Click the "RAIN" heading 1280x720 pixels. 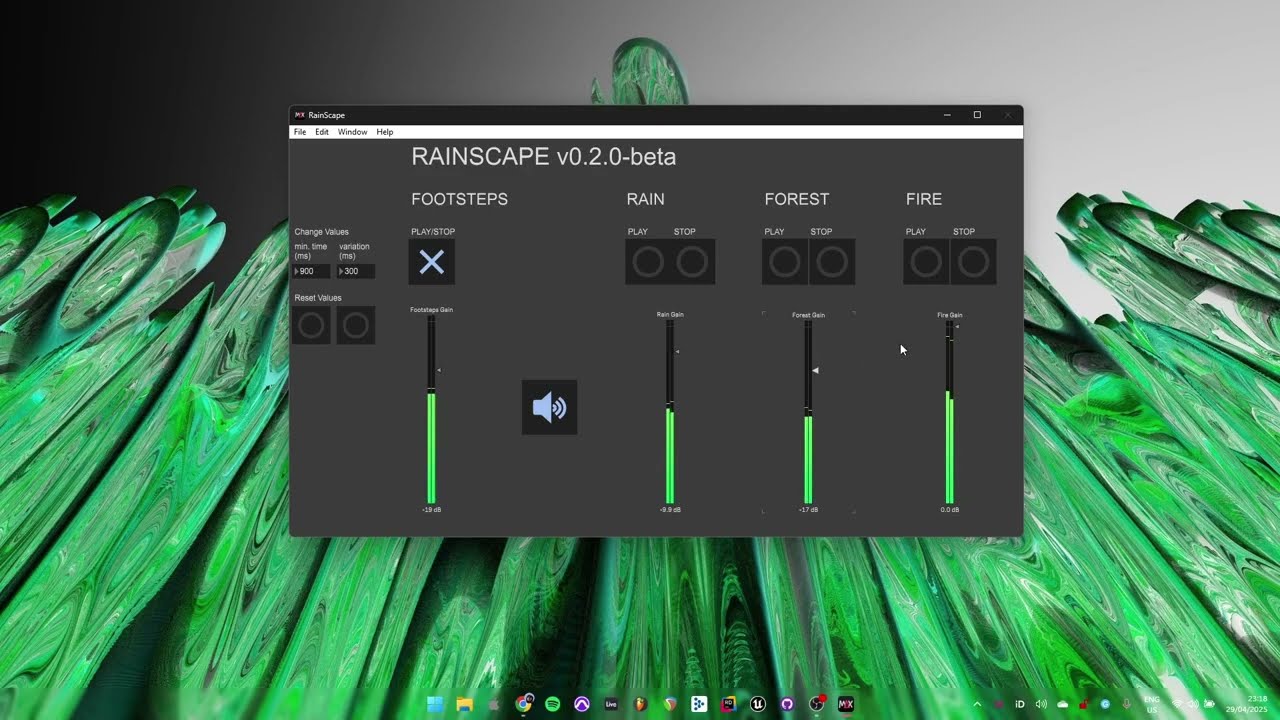click(x=646, y=199)
